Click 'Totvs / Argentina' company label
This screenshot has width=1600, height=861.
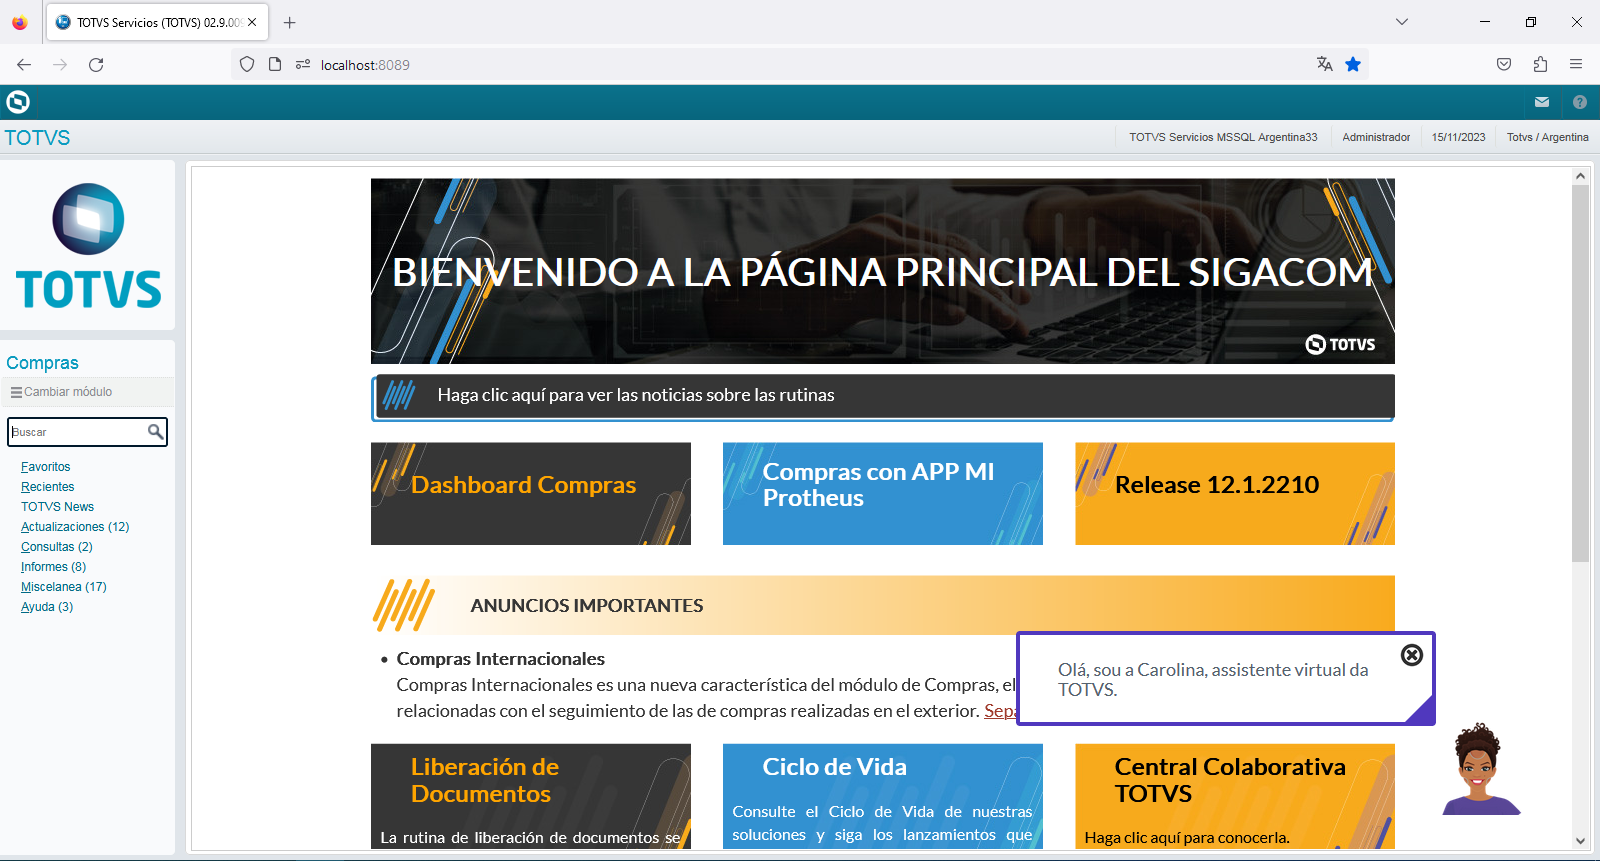(x=1547, y=137)
